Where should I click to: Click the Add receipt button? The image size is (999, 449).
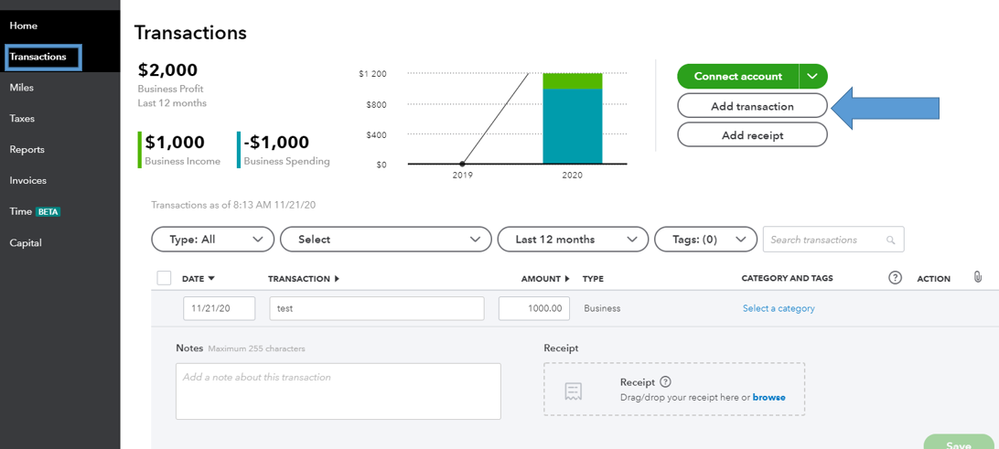pyautogui.click(x=752, y=135)
